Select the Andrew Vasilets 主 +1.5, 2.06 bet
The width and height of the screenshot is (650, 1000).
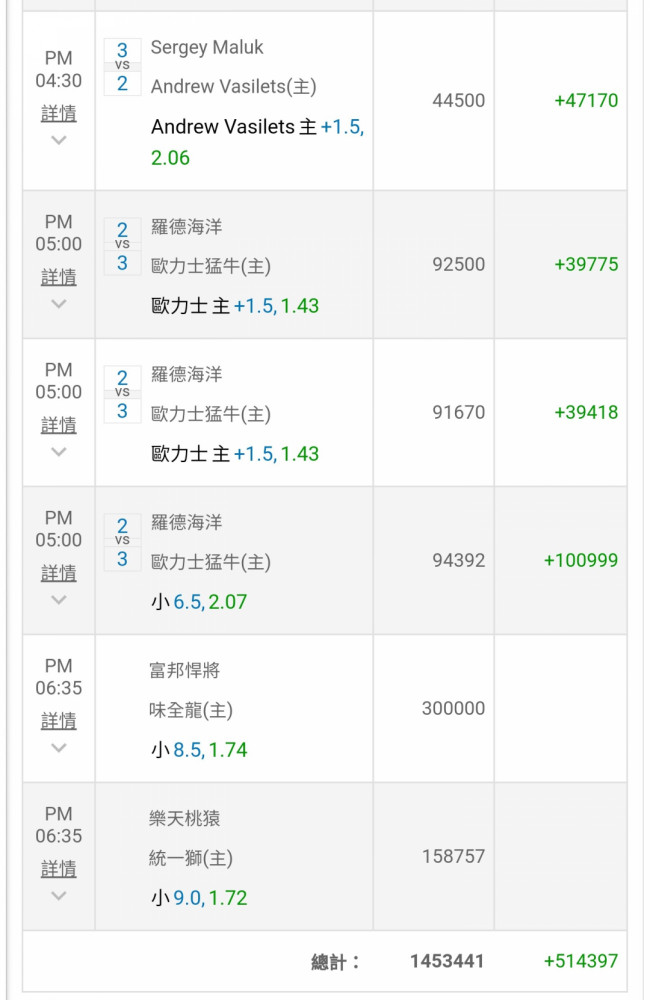[257, 142]
